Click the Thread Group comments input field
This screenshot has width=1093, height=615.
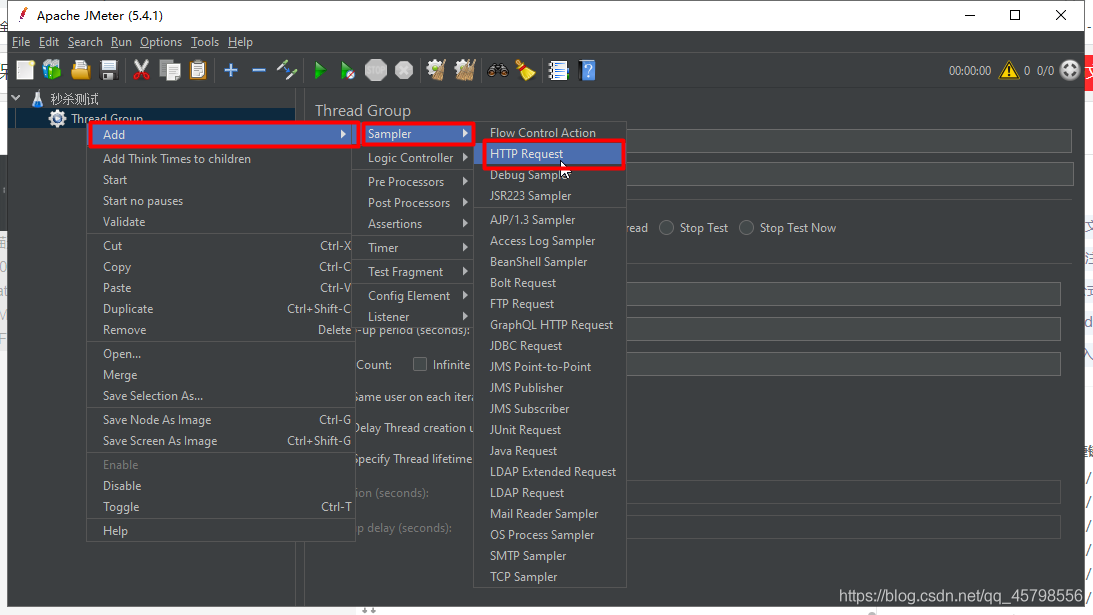(x=849, y=174)
